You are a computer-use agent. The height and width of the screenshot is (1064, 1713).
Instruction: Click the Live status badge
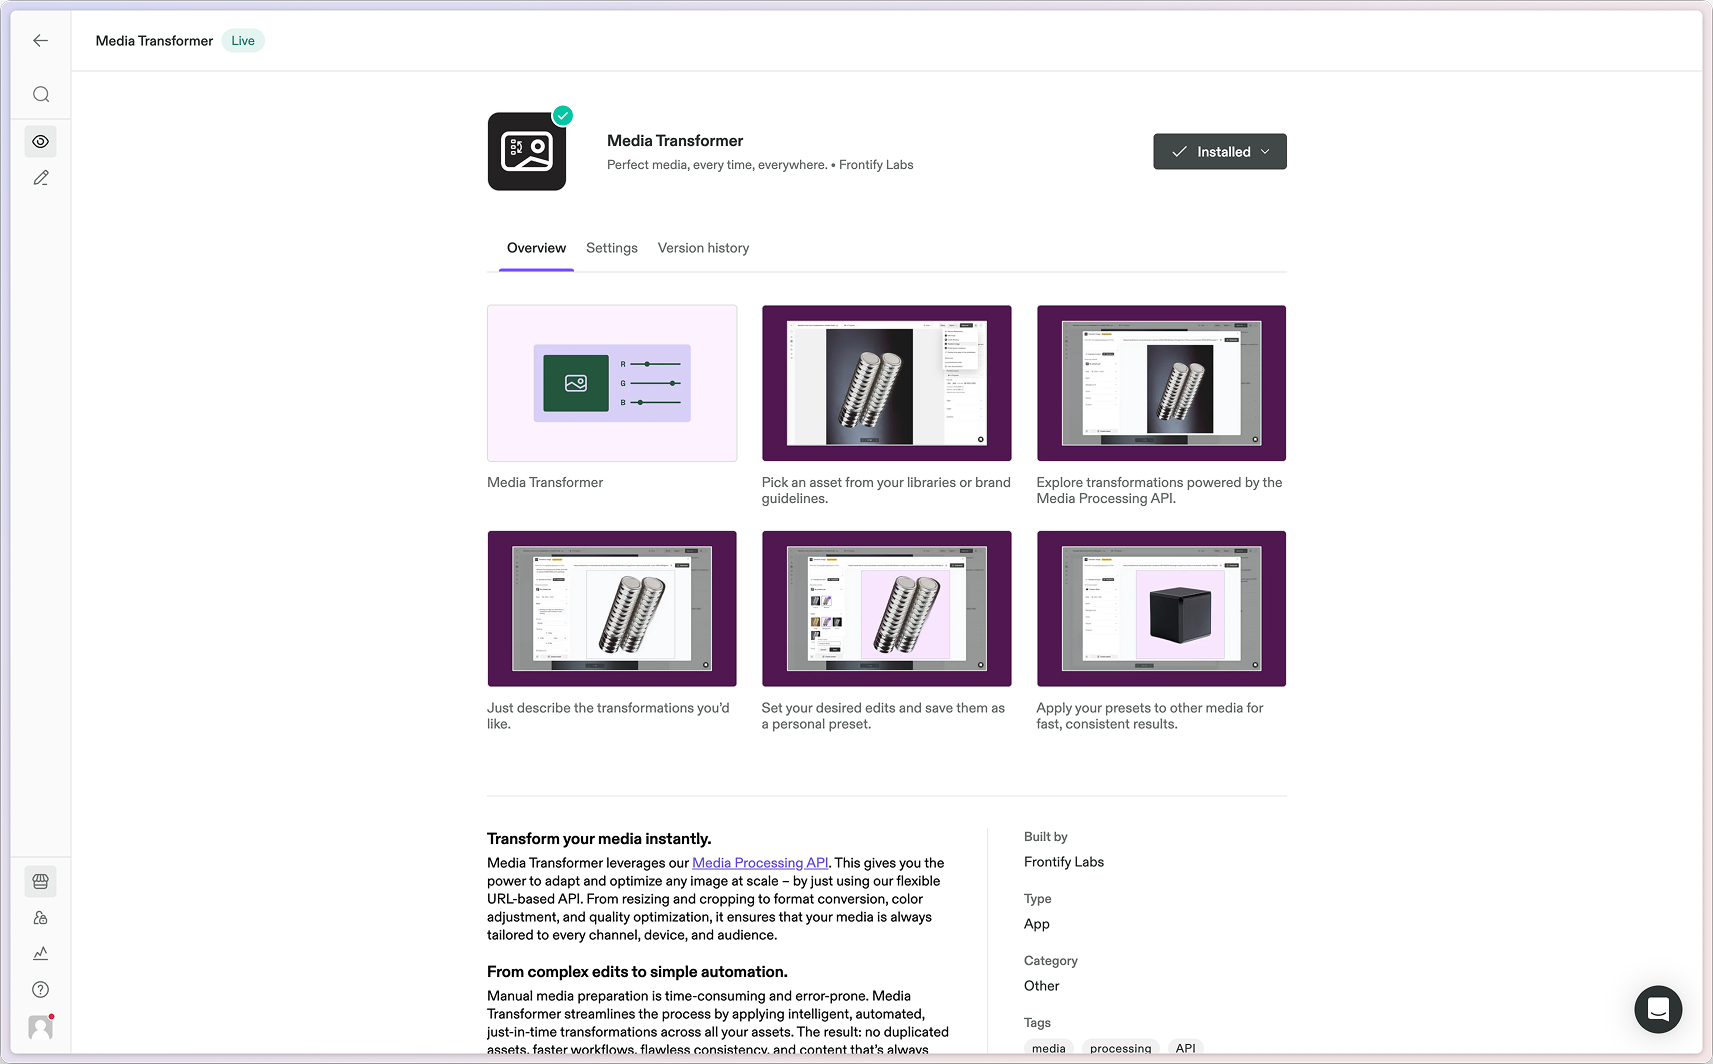point(242,40)
